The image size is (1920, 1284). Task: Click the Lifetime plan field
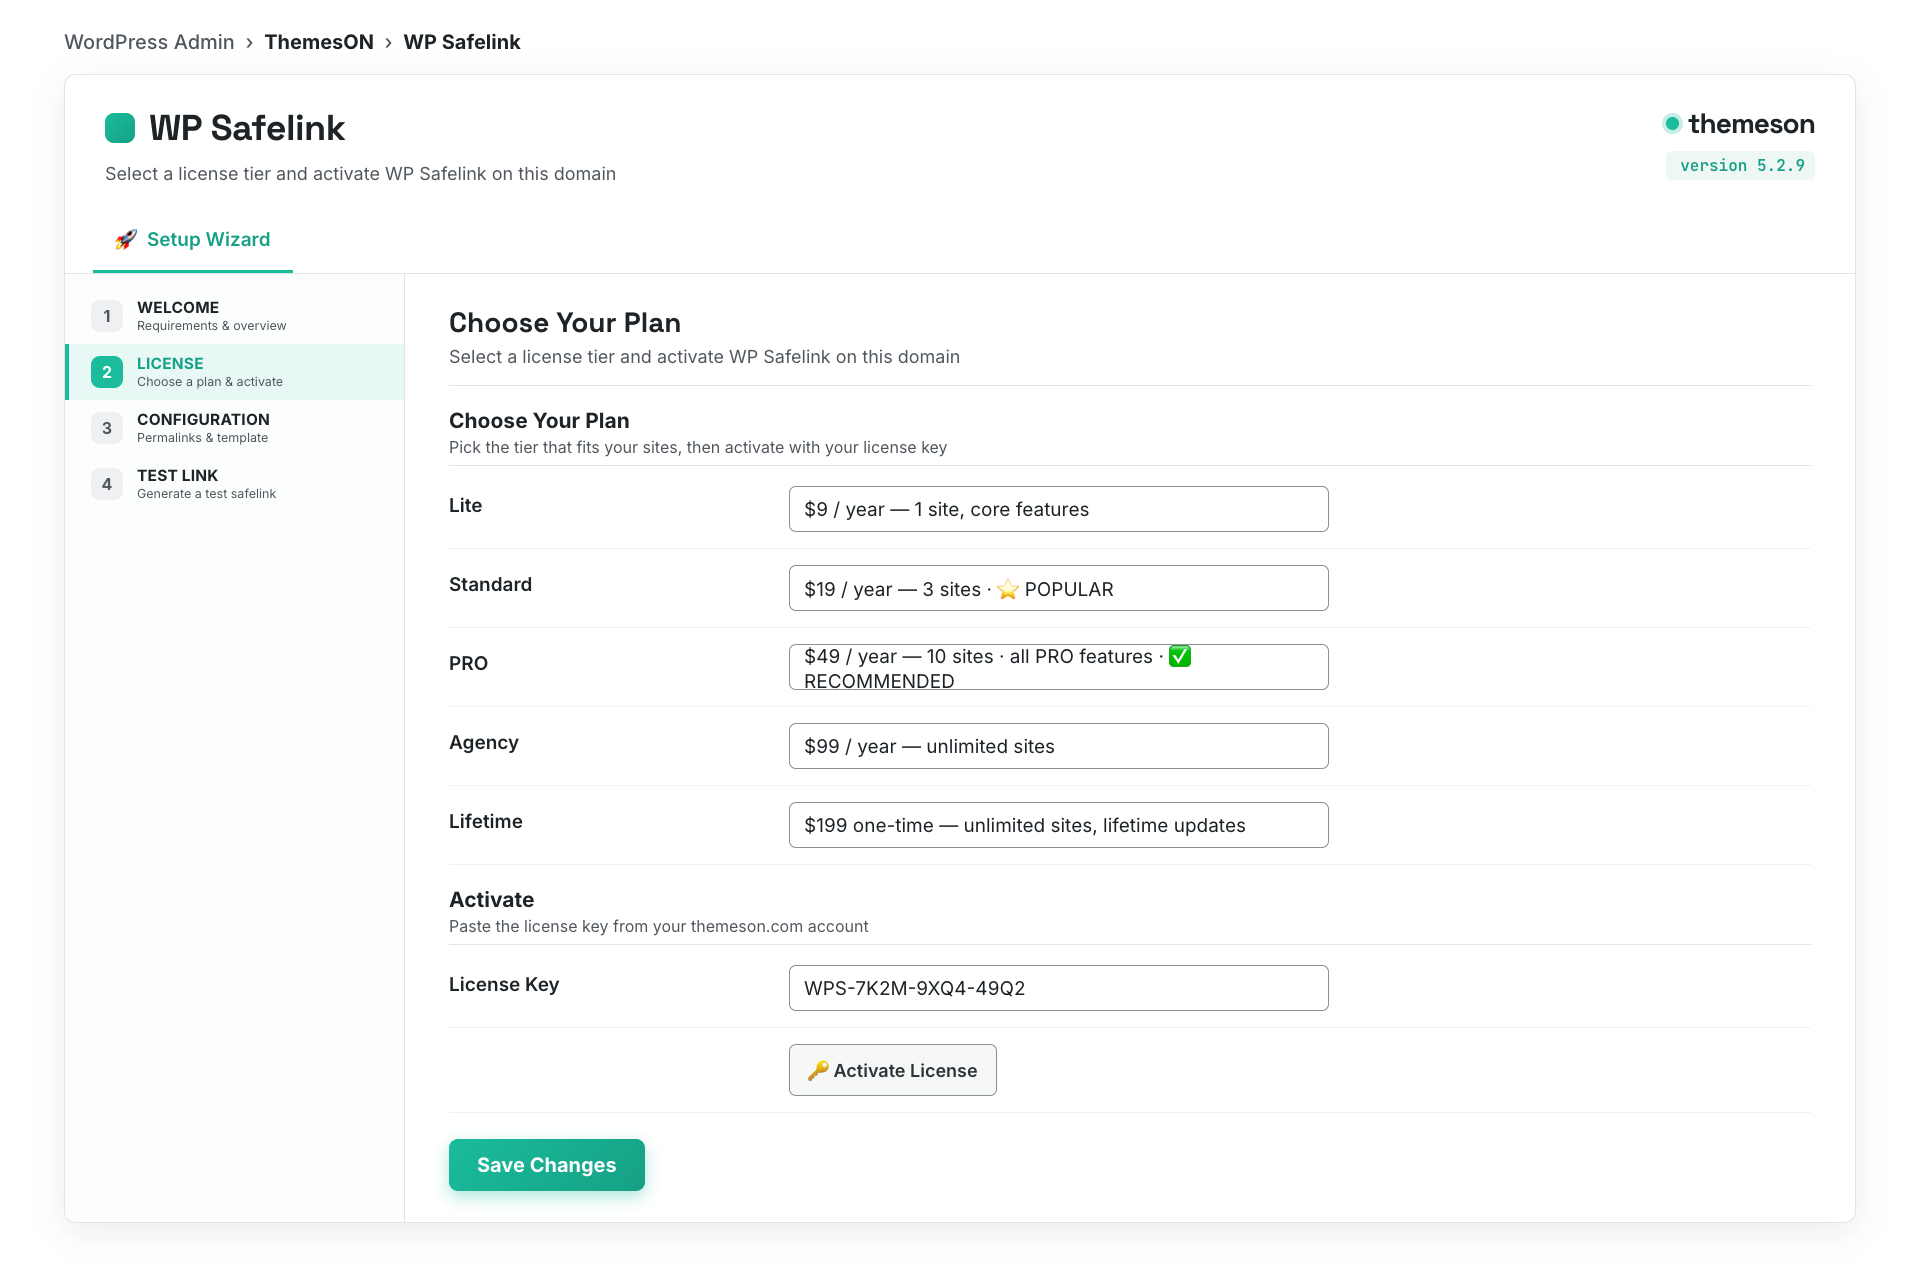[x=1058, y=825]
